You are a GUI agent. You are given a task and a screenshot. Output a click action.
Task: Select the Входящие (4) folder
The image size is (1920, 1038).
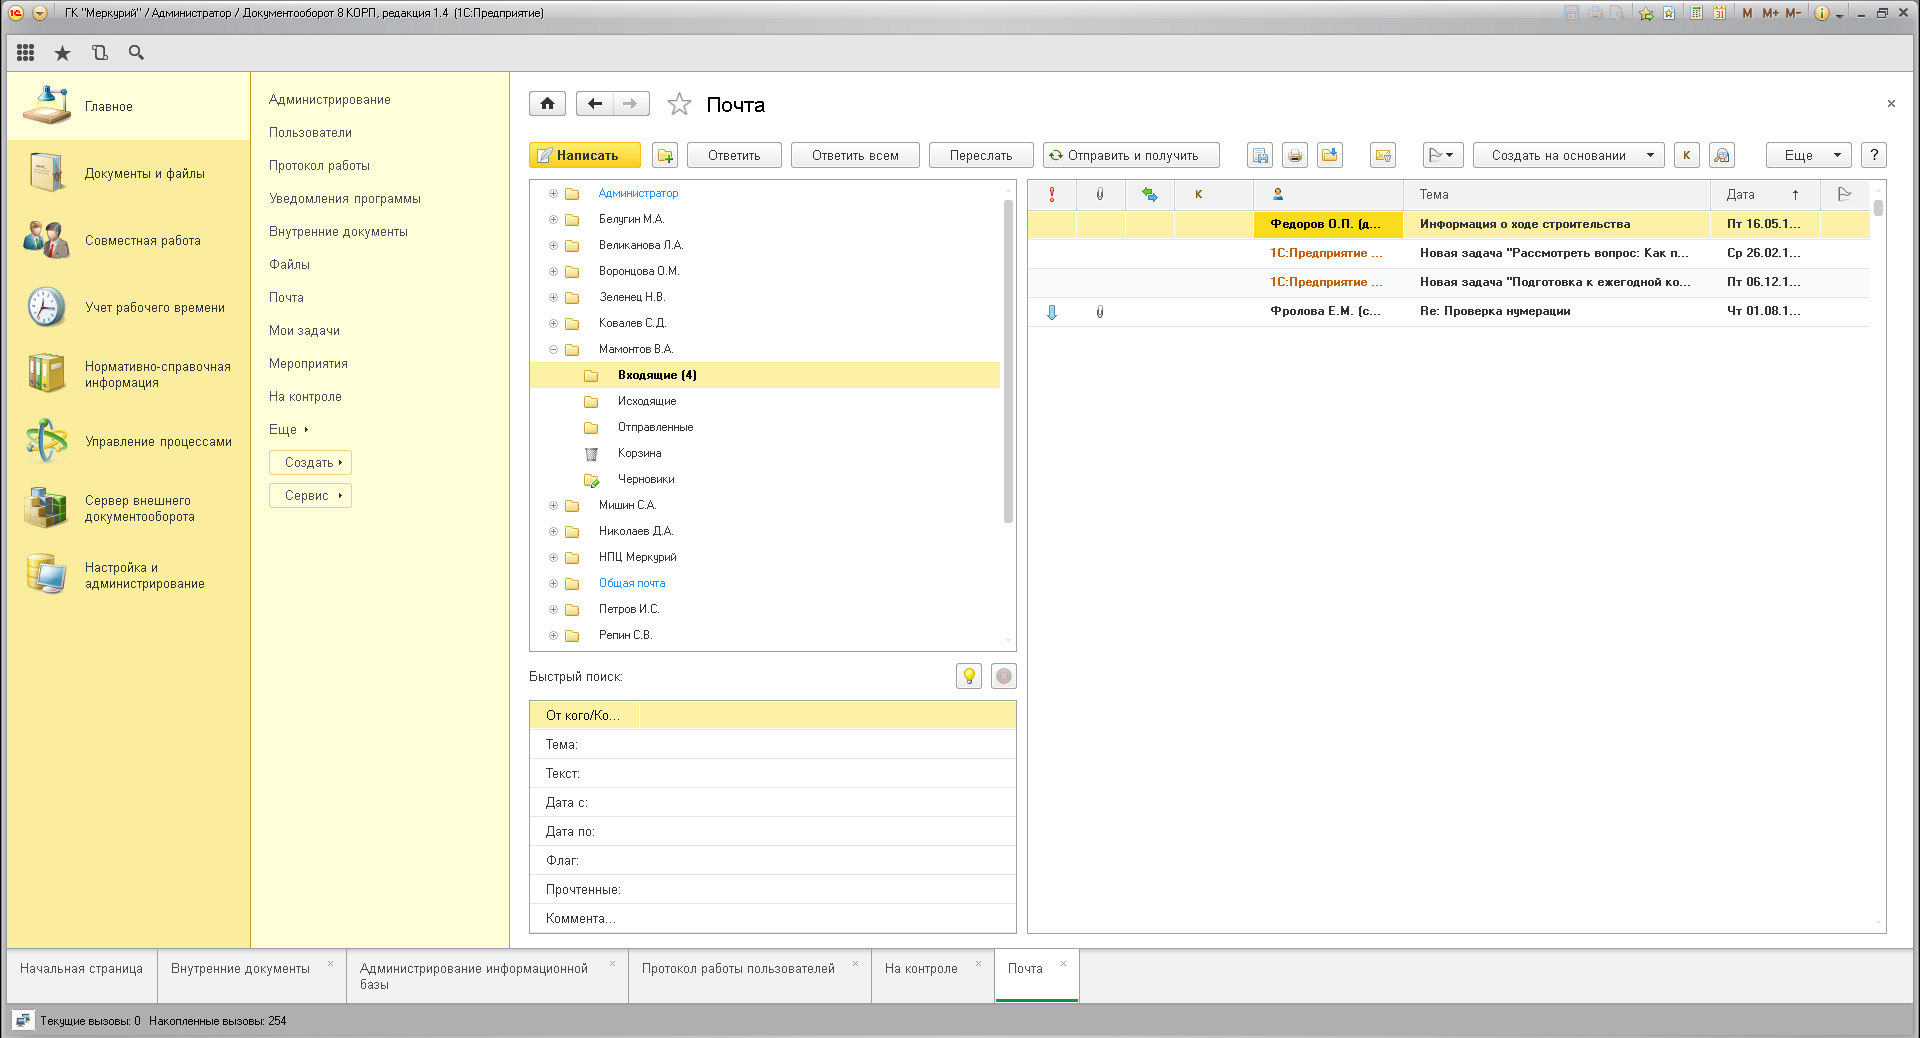tap(765, 375)
